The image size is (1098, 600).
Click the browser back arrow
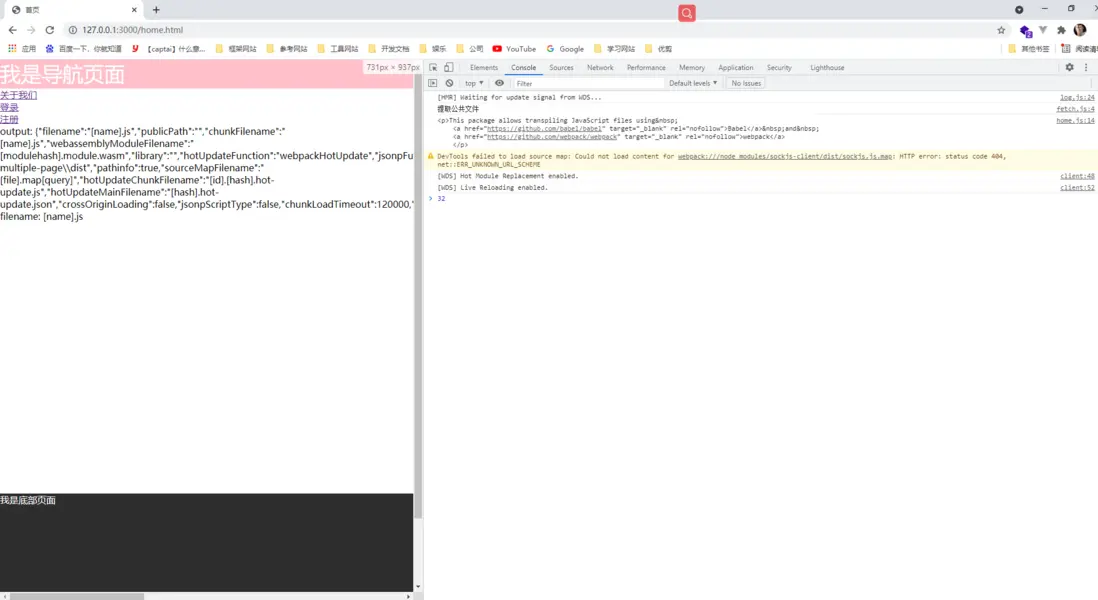pos(13,30)
